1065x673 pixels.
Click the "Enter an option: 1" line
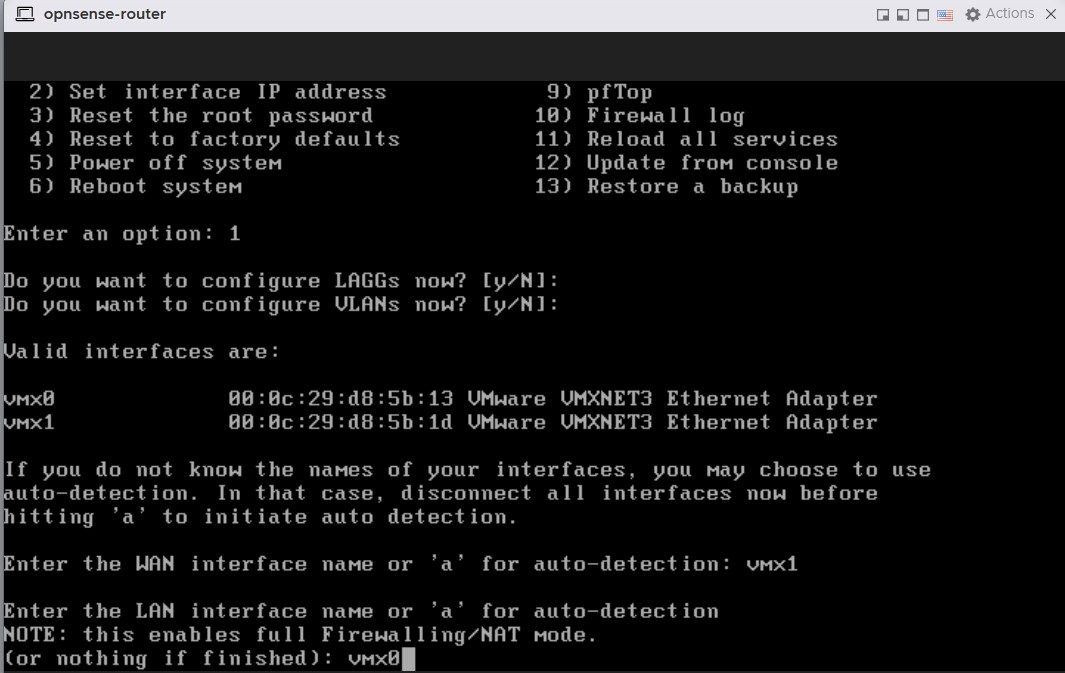[x=122, y=234]
